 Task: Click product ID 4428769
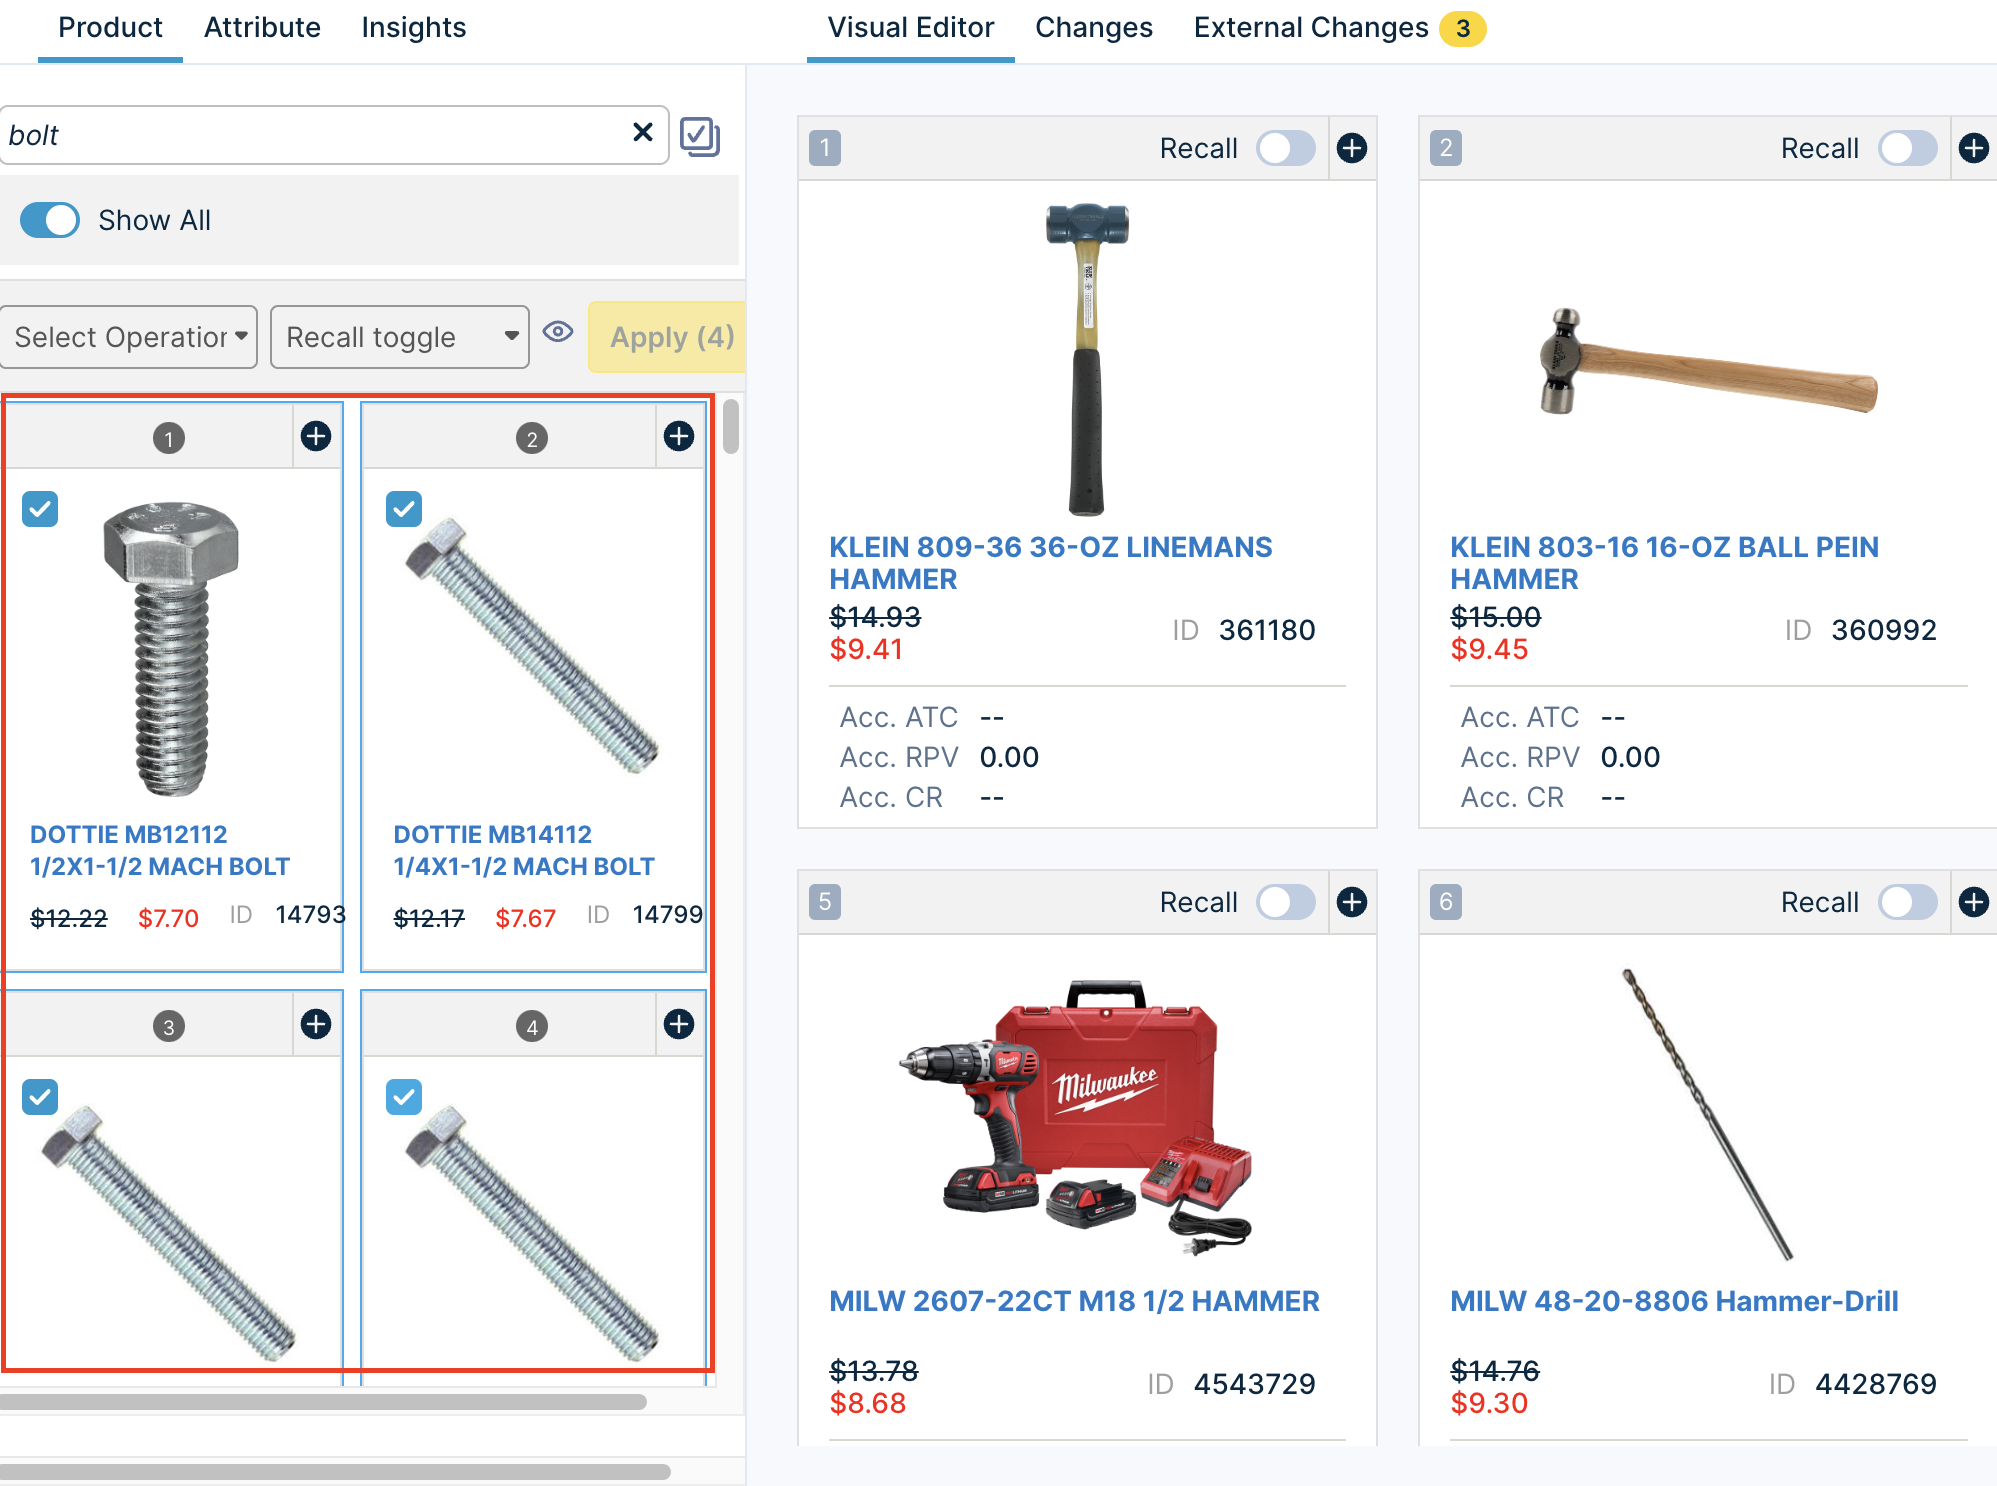tap(1876, 1384)
